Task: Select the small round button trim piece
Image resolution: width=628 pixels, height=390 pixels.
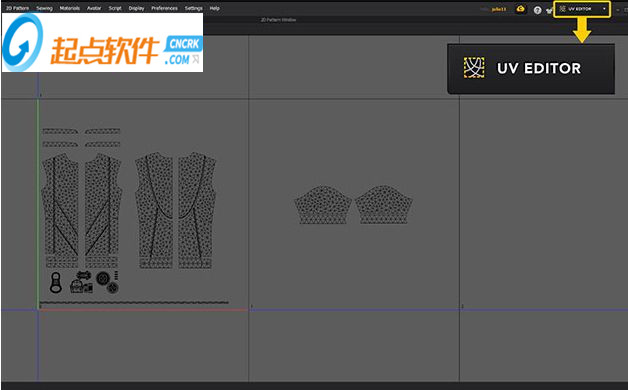Action: pyautogui.click(x=113, y=287)
